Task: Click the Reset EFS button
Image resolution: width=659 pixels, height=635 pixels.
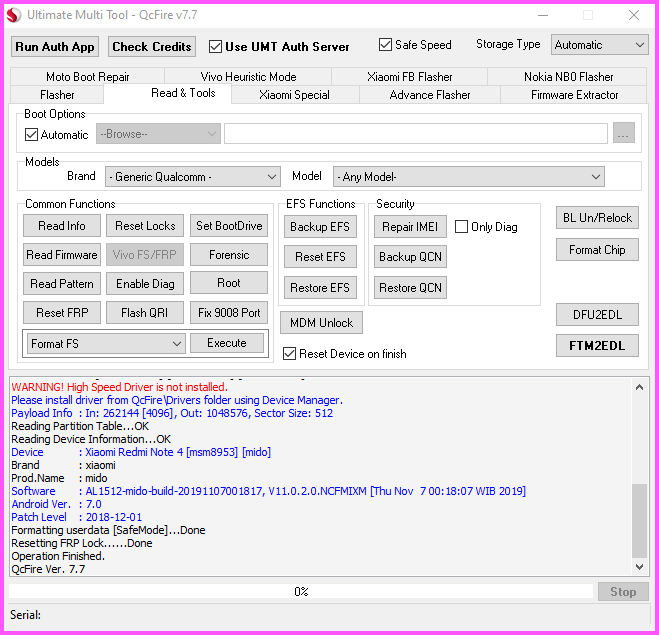Action: pos(320,257)
